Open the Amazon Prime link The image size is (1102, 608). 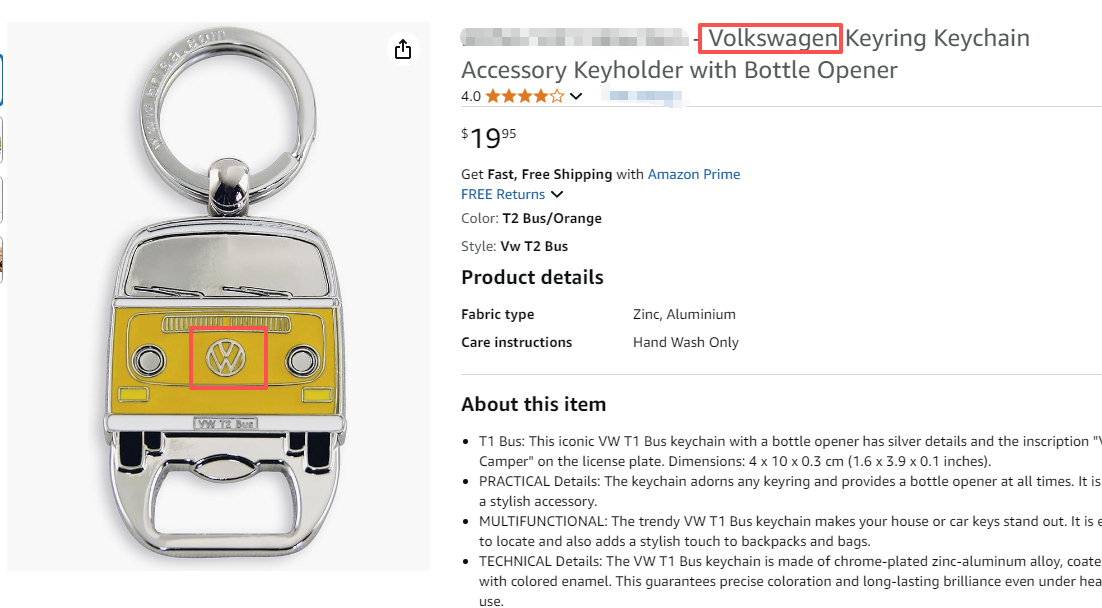point(694,174)
